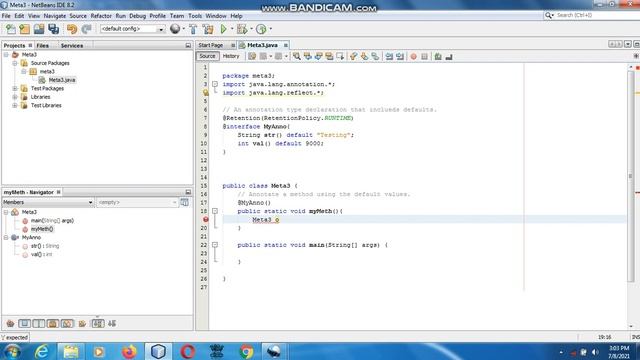Toggle Show Non-Public Members in Navigator
640x360 pixels.
tap(53, 324)
